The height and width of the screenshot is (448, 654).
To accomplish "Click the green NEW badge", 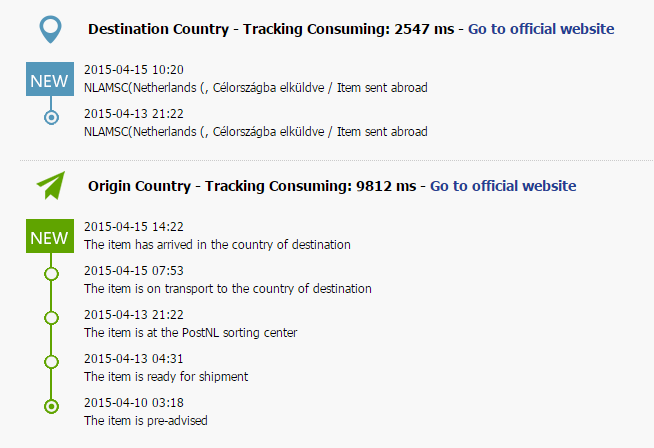I will (50, 236).
